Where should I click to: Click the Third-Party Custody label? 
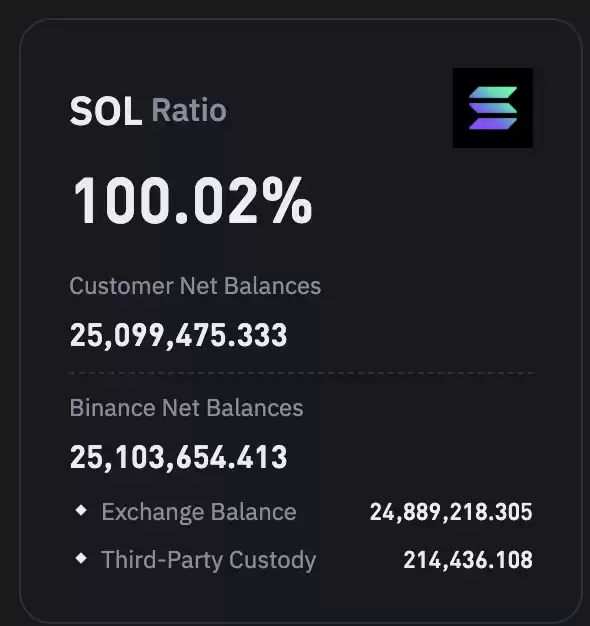click(208, 560)
